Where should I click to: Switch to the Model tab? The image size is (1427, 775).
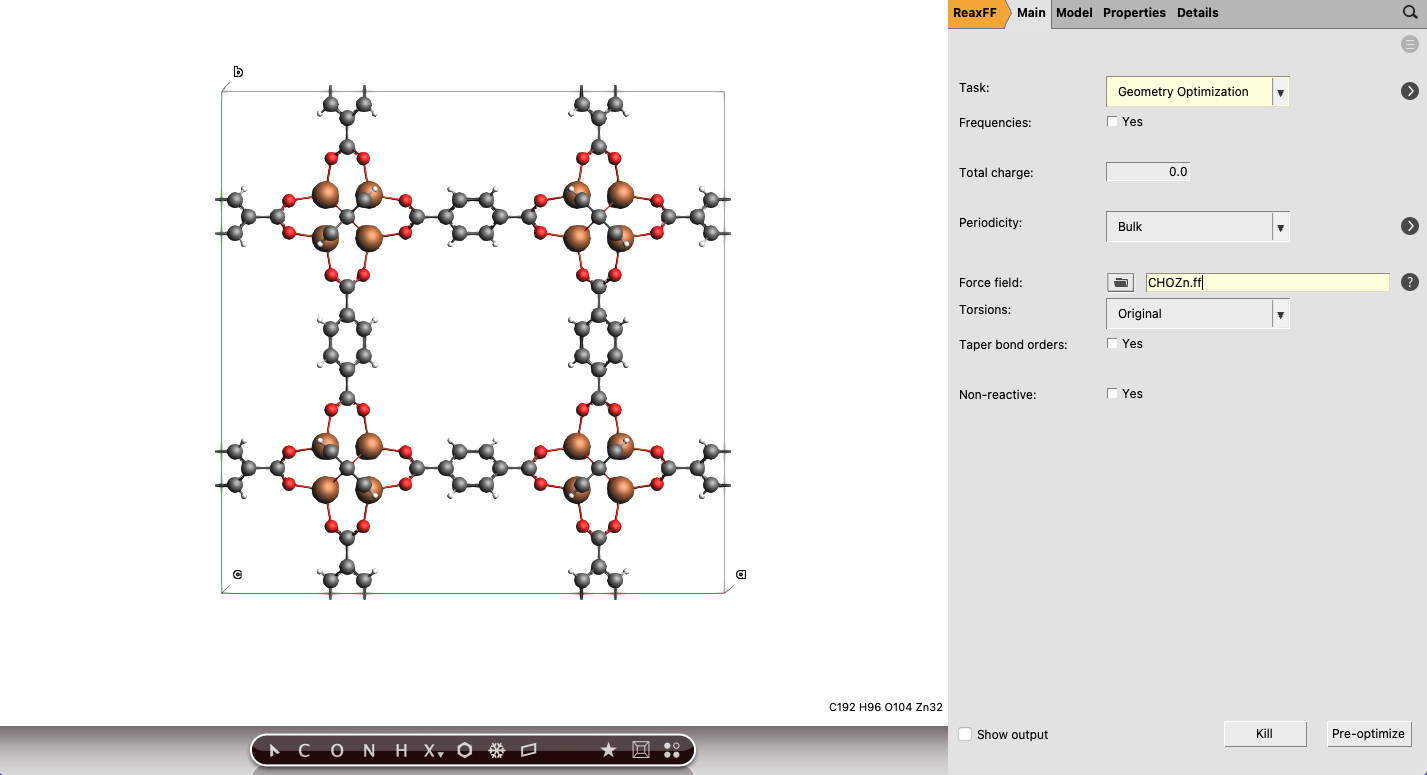tap(1073, 12)
